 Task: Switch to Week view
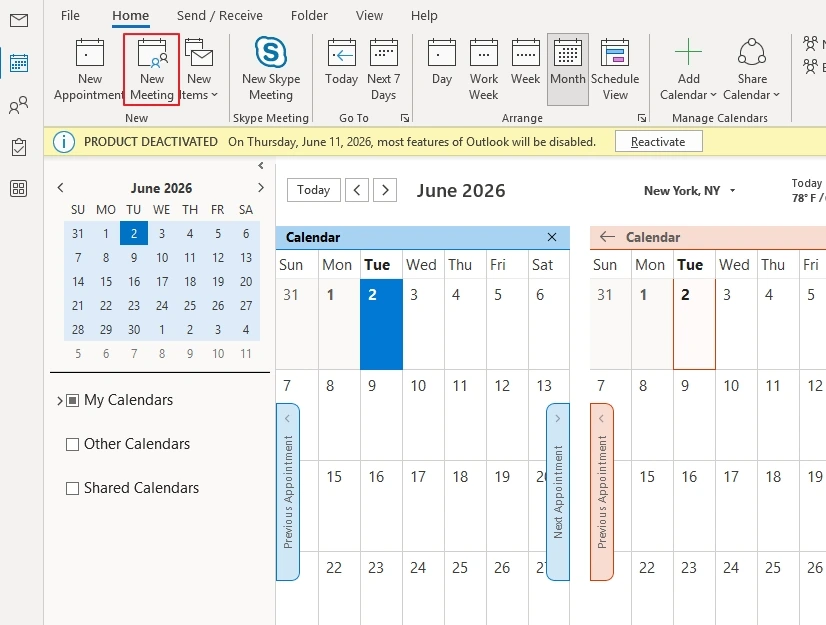(525, 63)
